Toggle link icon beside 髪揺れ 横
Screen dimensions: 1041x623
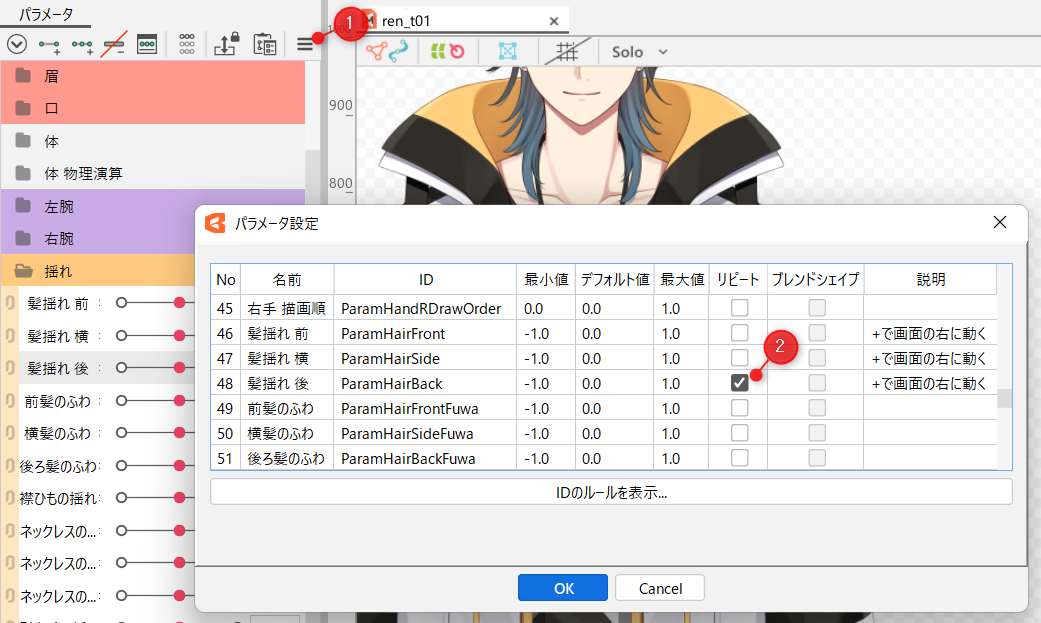pyautogui.click(x=10, y=336)
